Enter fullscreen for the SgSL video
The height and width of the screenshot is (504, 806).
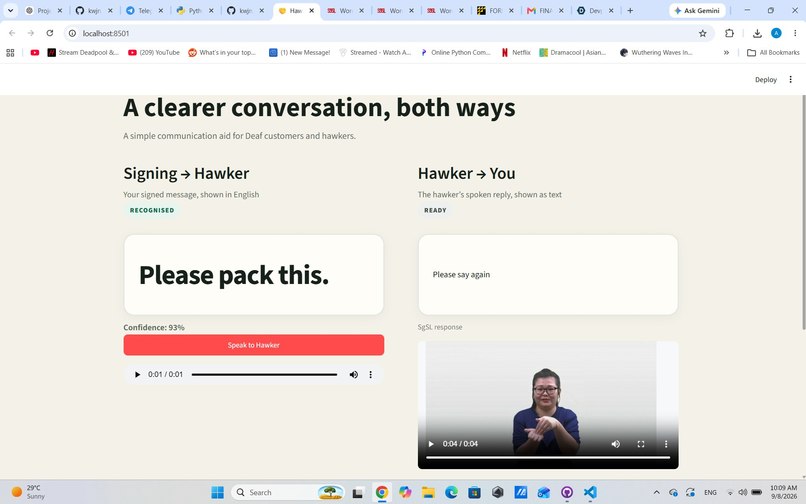tap(641, 444)
